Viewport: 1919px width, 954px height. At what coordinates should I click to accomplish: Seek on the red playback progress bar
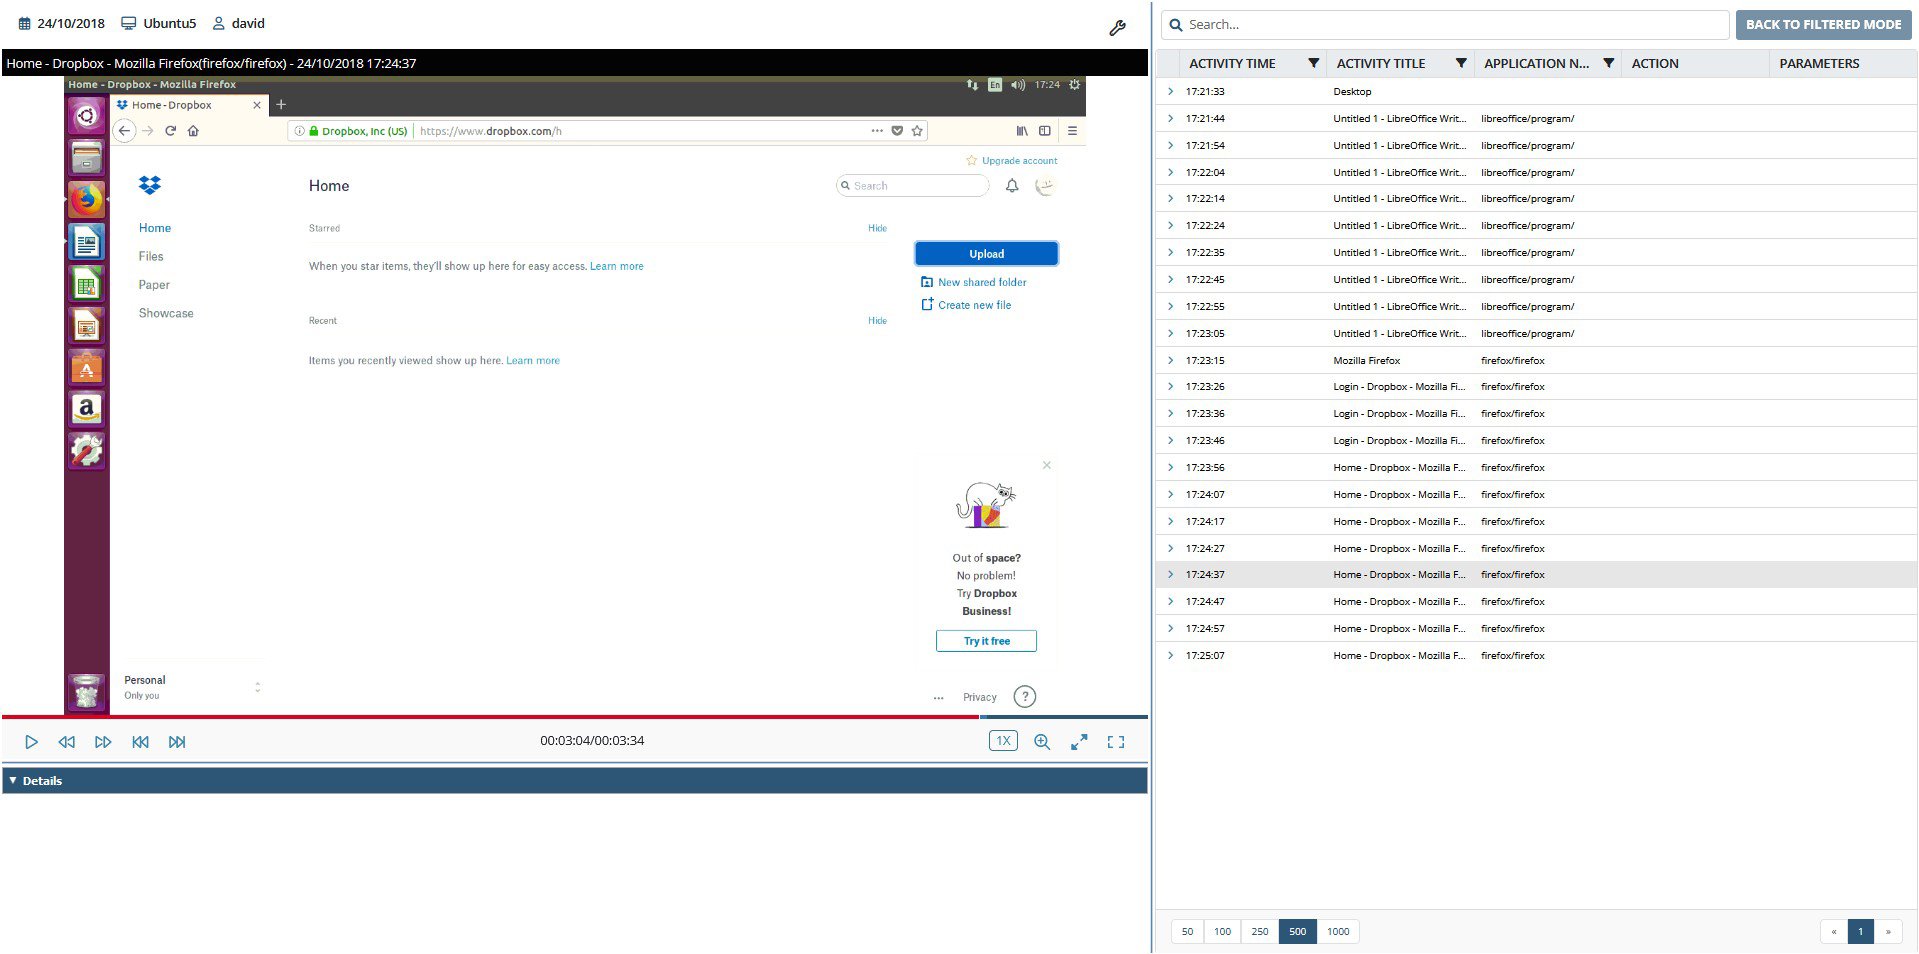pos(490,717)
